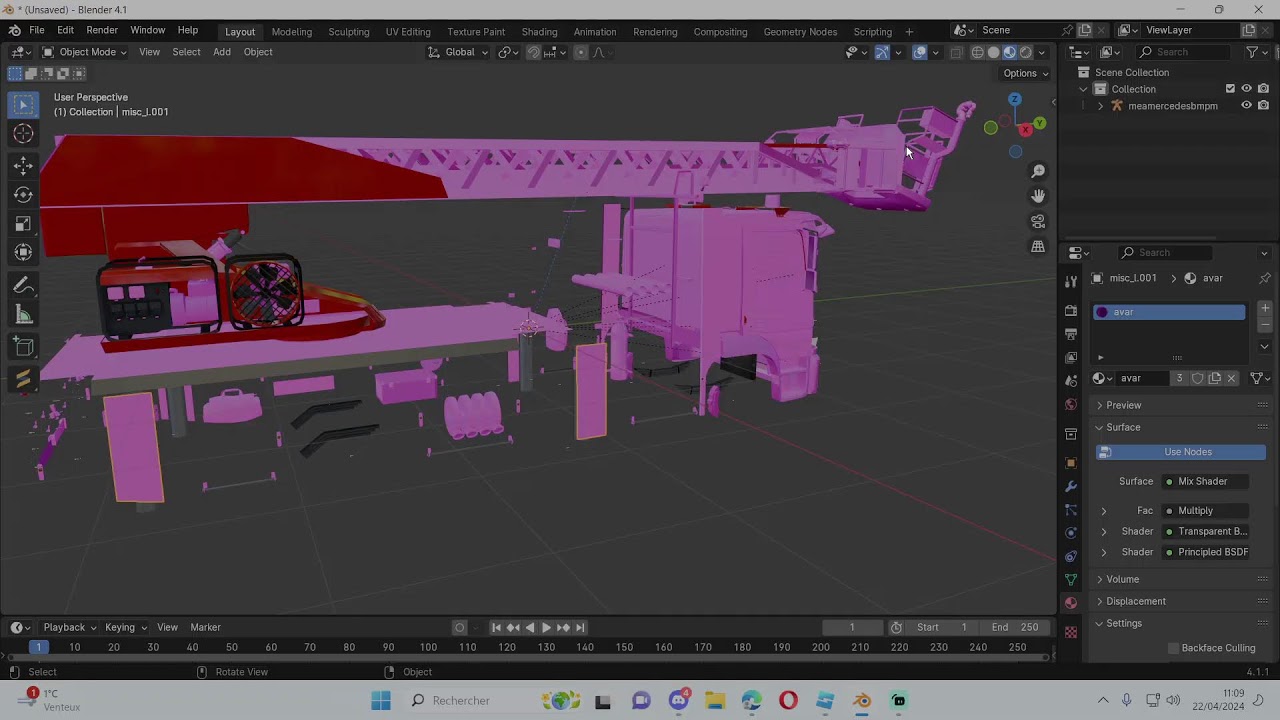Select the Measure tool
The width and height of the screenshot is (1280, 720).
coord(23,316)
